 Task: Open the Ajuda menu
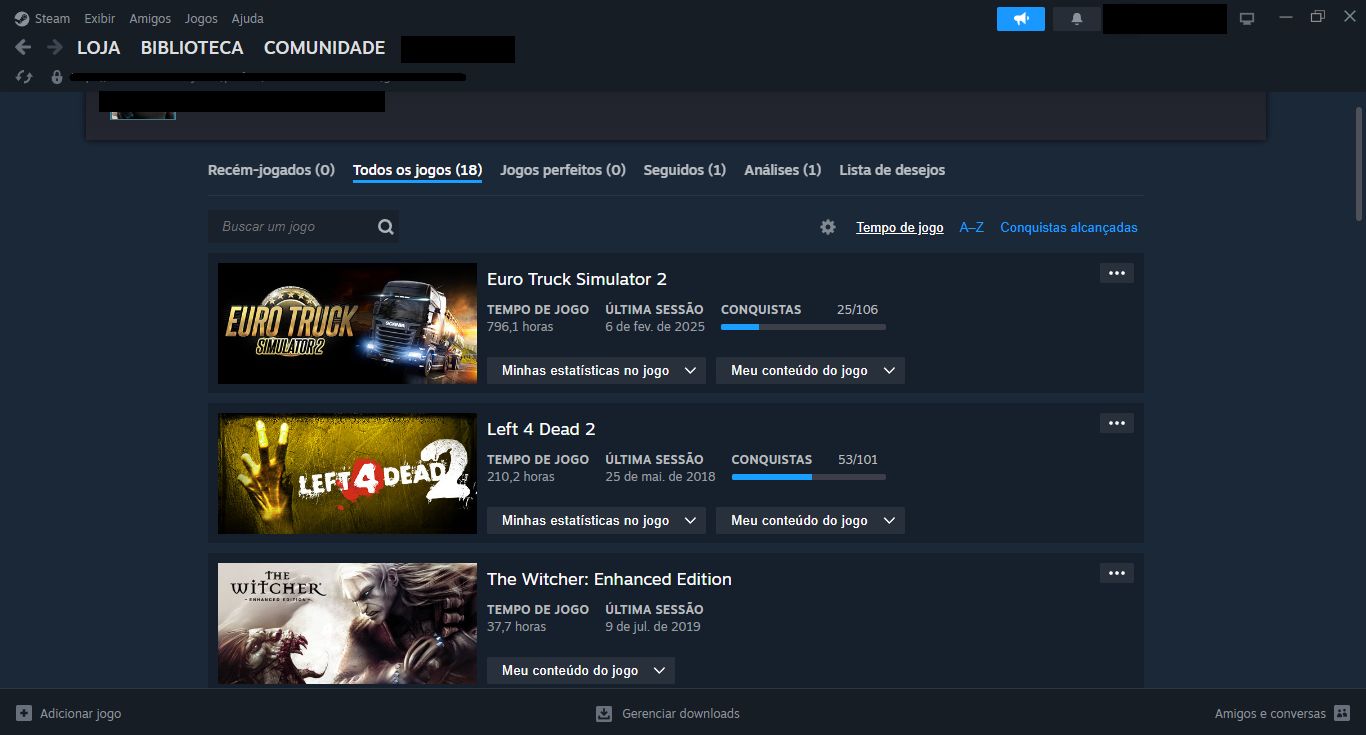tap(247, 18)
